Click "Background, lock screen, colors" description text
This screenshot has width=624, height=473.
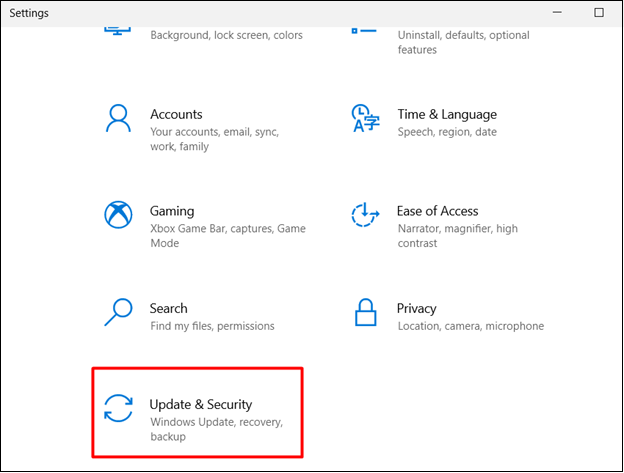pyautogui.click(x=226, y=35)
